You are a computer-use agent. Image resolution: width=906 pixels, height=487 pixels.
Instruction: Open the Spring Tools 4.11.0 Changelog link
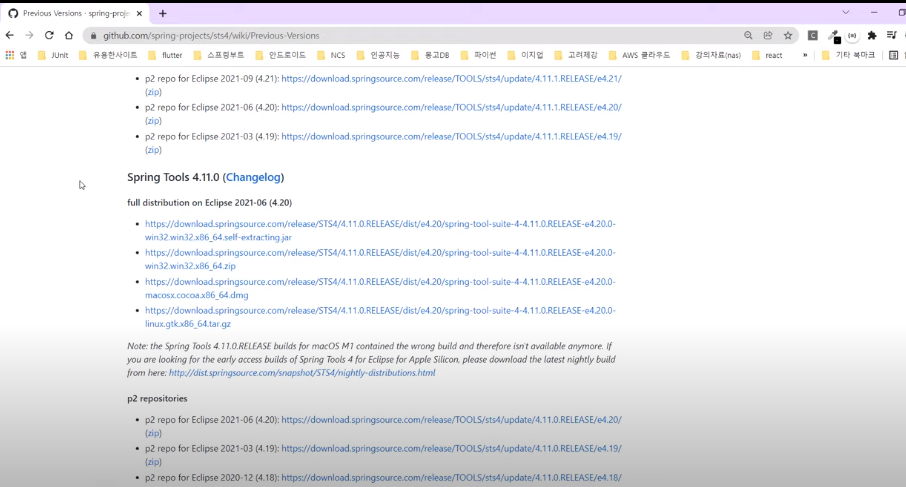(253, 177)
